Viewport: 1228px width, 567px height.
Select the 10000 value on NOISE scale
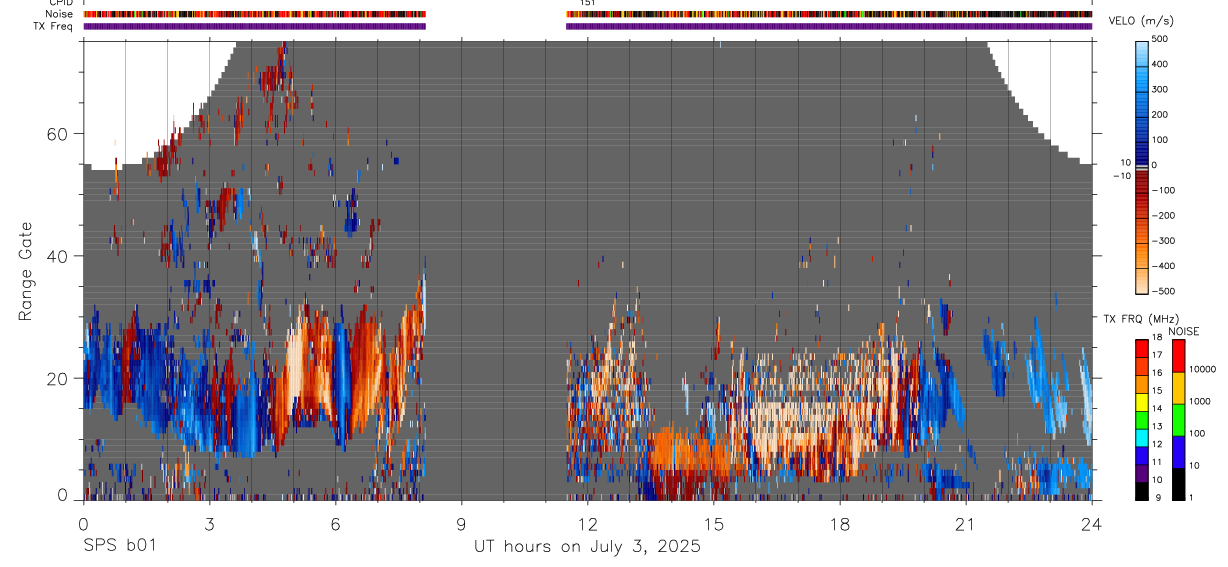1202,369
